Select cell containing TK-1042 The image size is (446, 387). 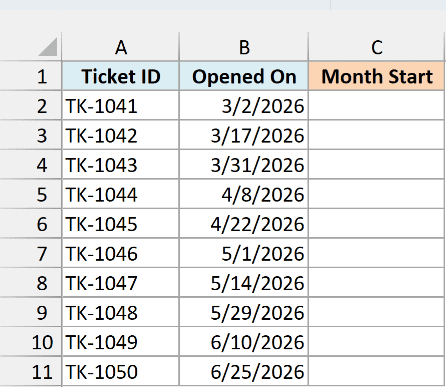[x=121, y=135]
